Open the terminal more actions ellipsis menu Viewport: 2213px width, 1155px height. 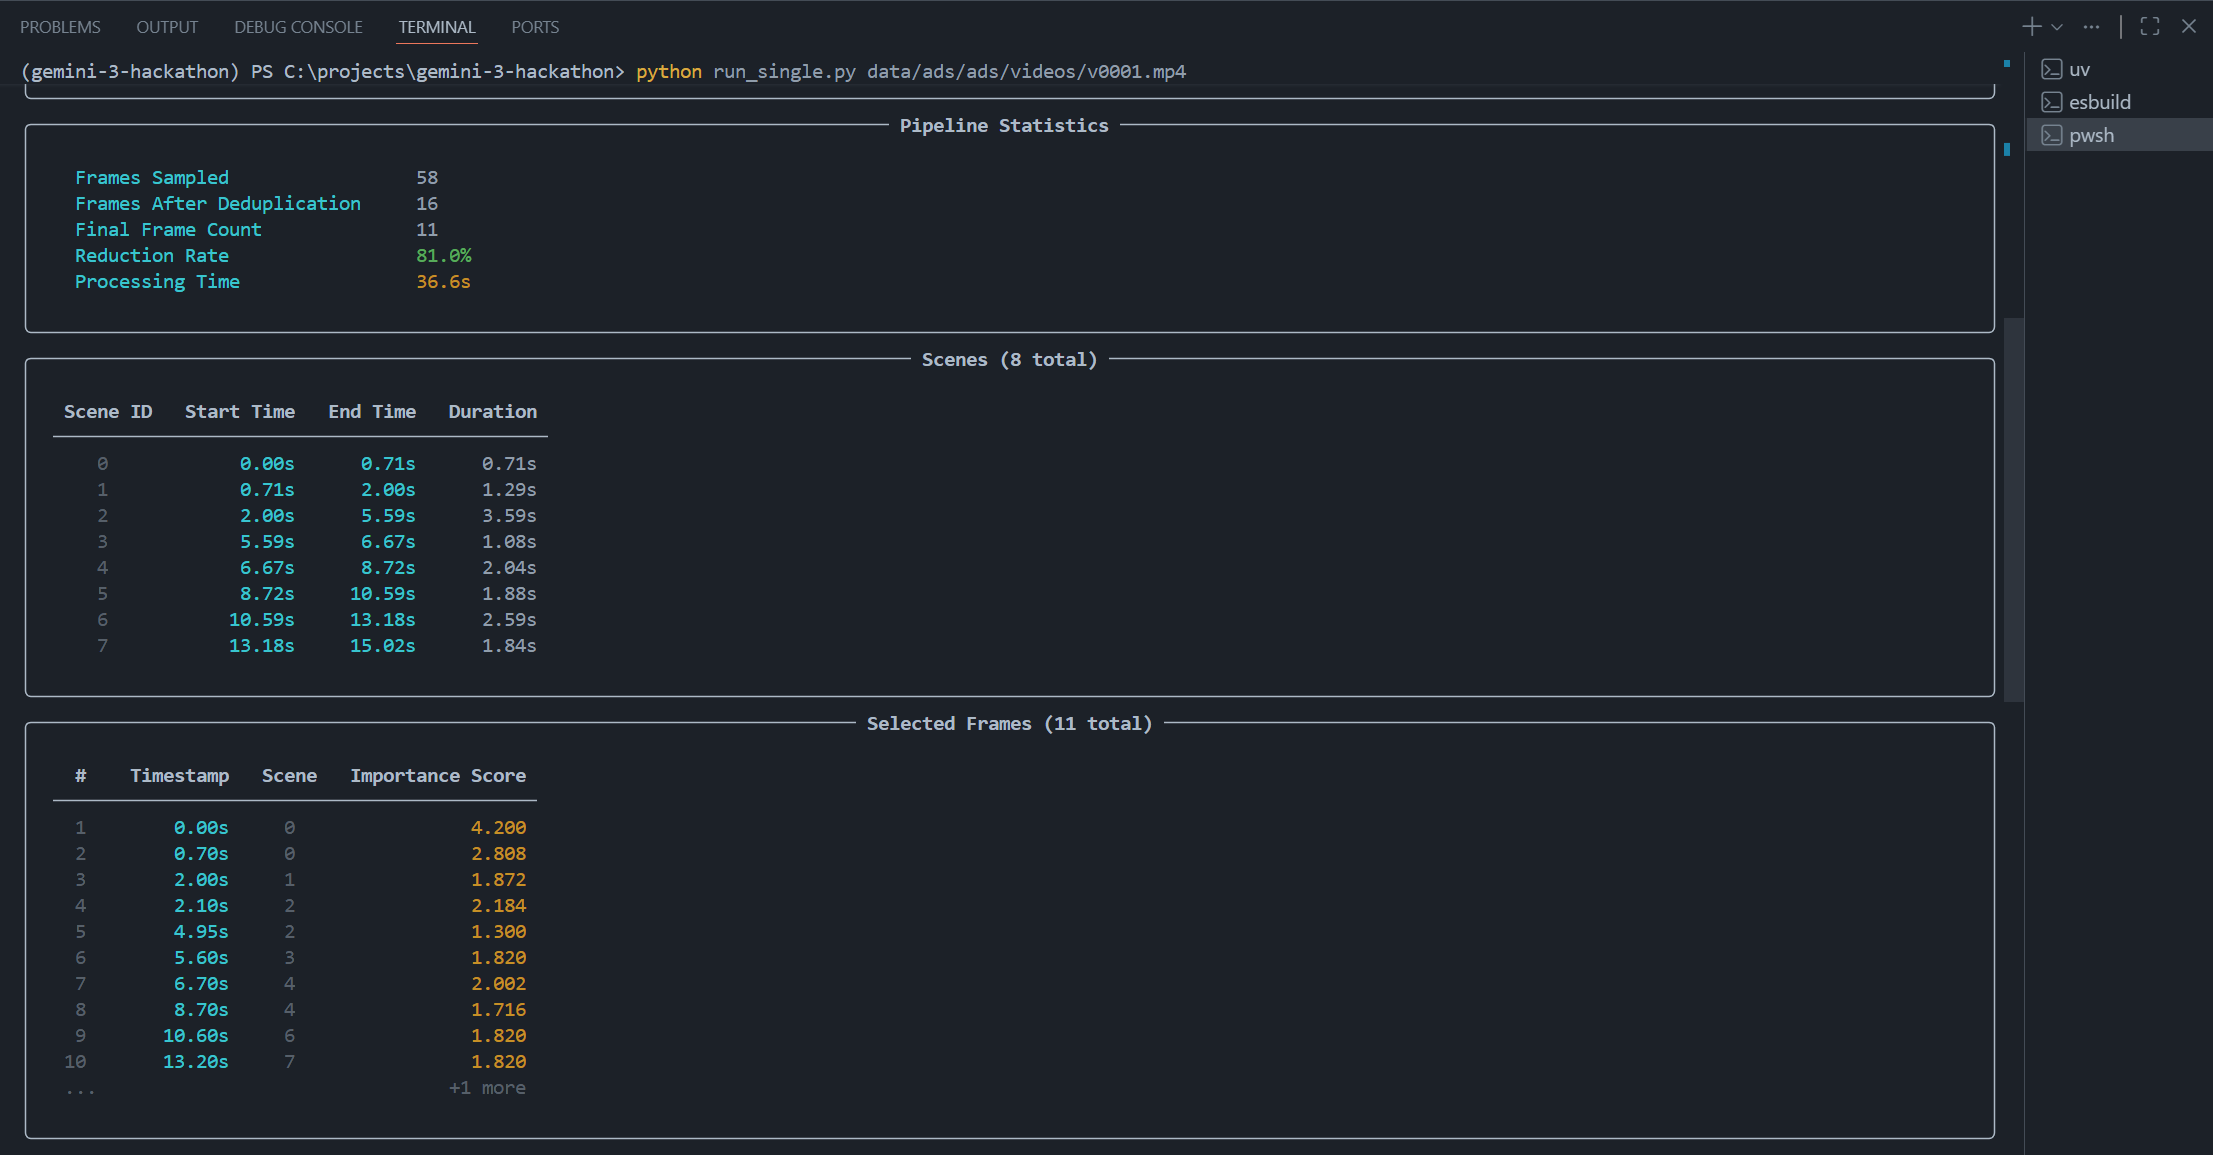[x=2091, y=27]
